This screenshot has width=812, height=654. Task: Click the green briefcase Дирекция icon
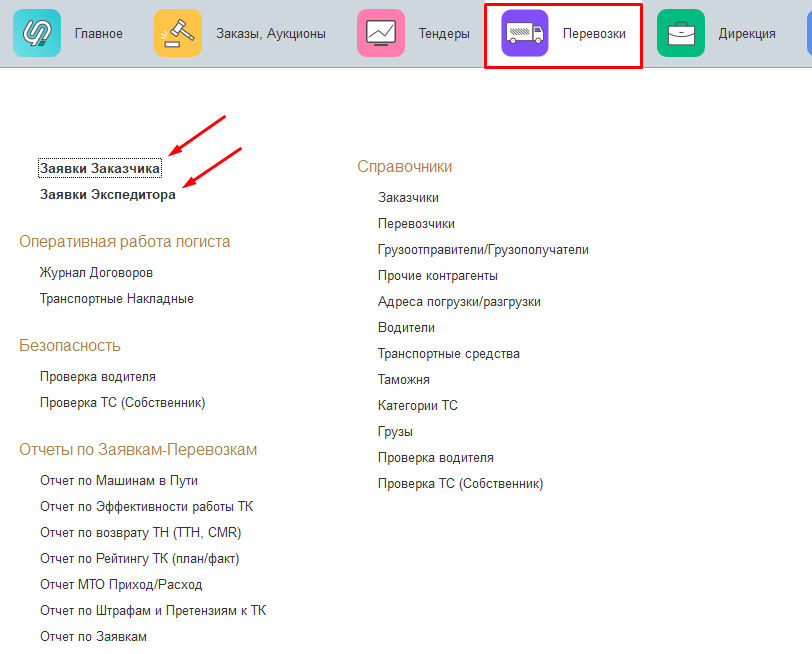pyautogui.click(x=680, y=33)
